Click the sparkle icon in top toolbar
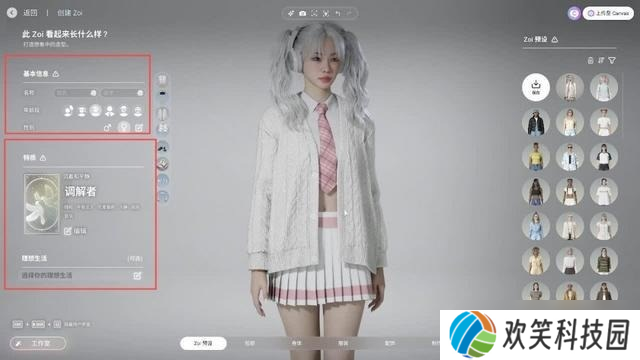The width and height of the screenshot is (640, 360). coord(291,13)
